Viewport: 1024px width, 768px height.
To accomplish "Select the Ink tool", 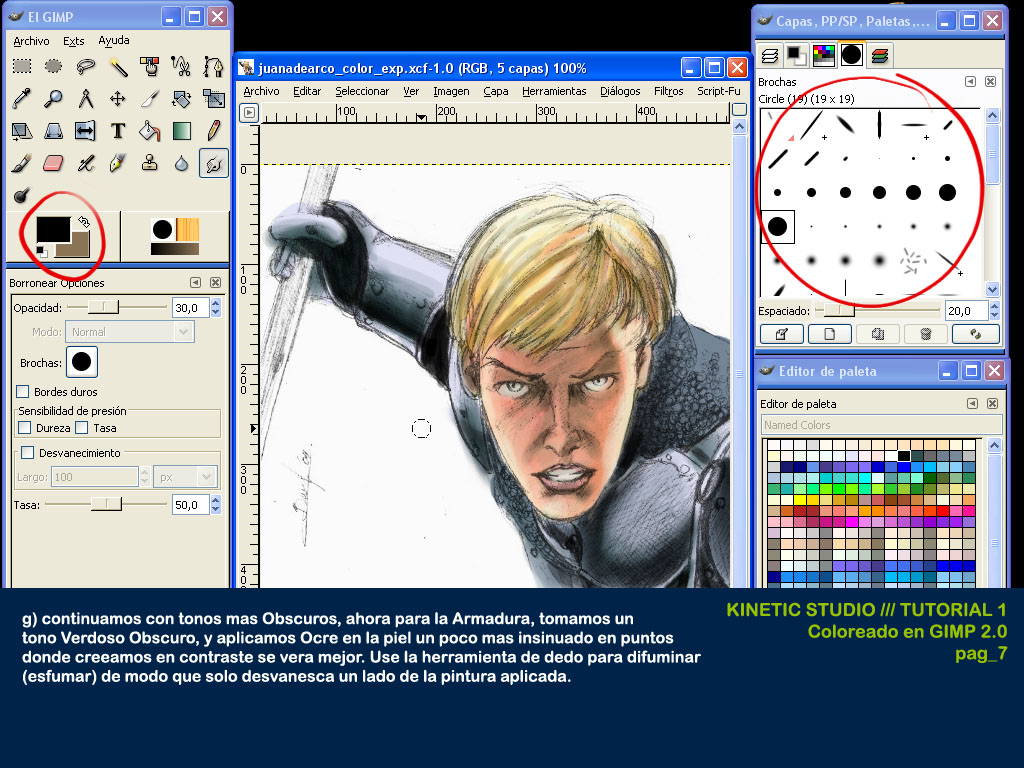I will coord(118,163).
